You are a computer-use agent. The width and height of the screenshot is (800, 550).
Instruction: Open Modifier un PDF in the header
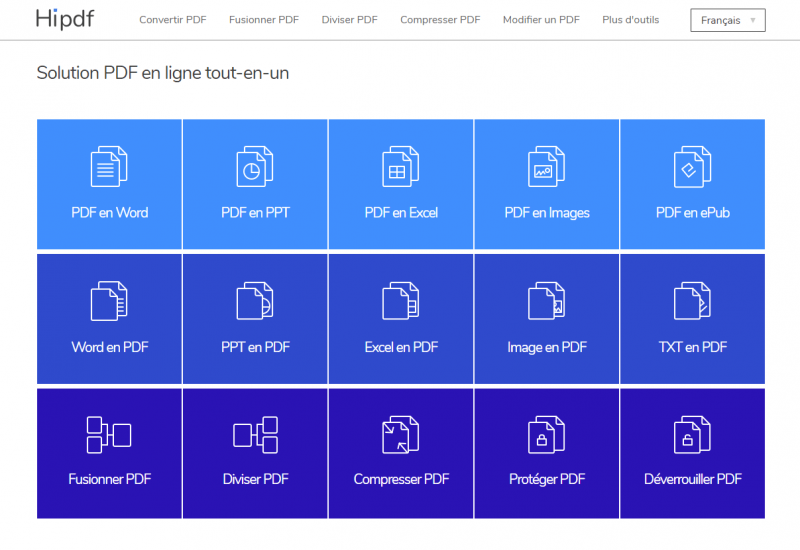coord(541,20)
